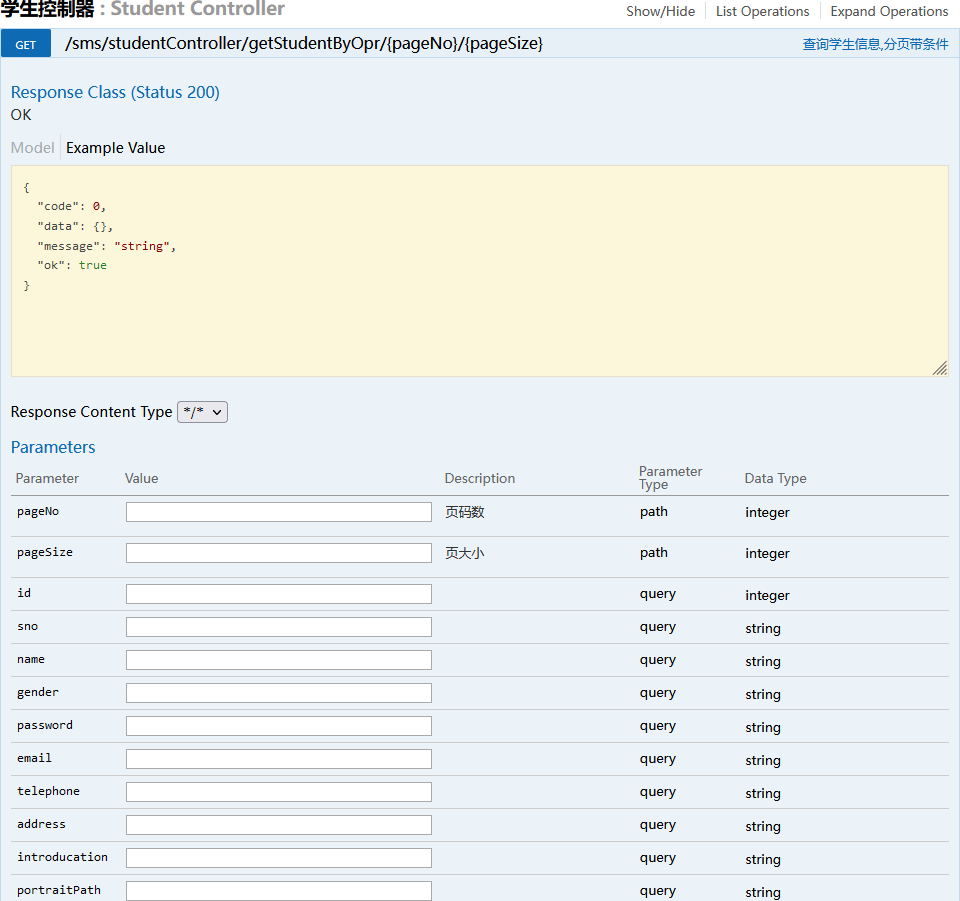Click the 'Parameters' section heading

click(x=53, y=447)
